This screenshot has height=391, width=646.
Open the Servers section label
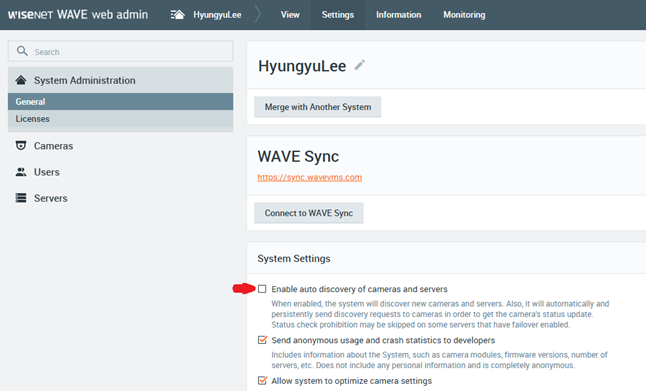point(51,198)
